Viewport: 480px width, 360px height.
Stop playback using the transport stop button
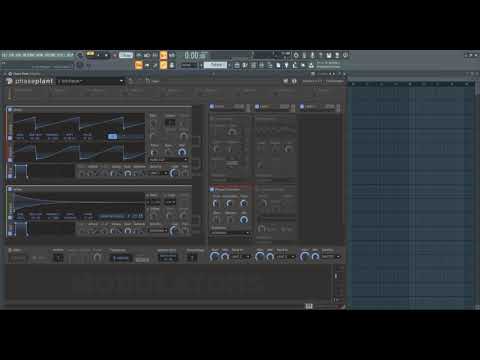point(106,55)
